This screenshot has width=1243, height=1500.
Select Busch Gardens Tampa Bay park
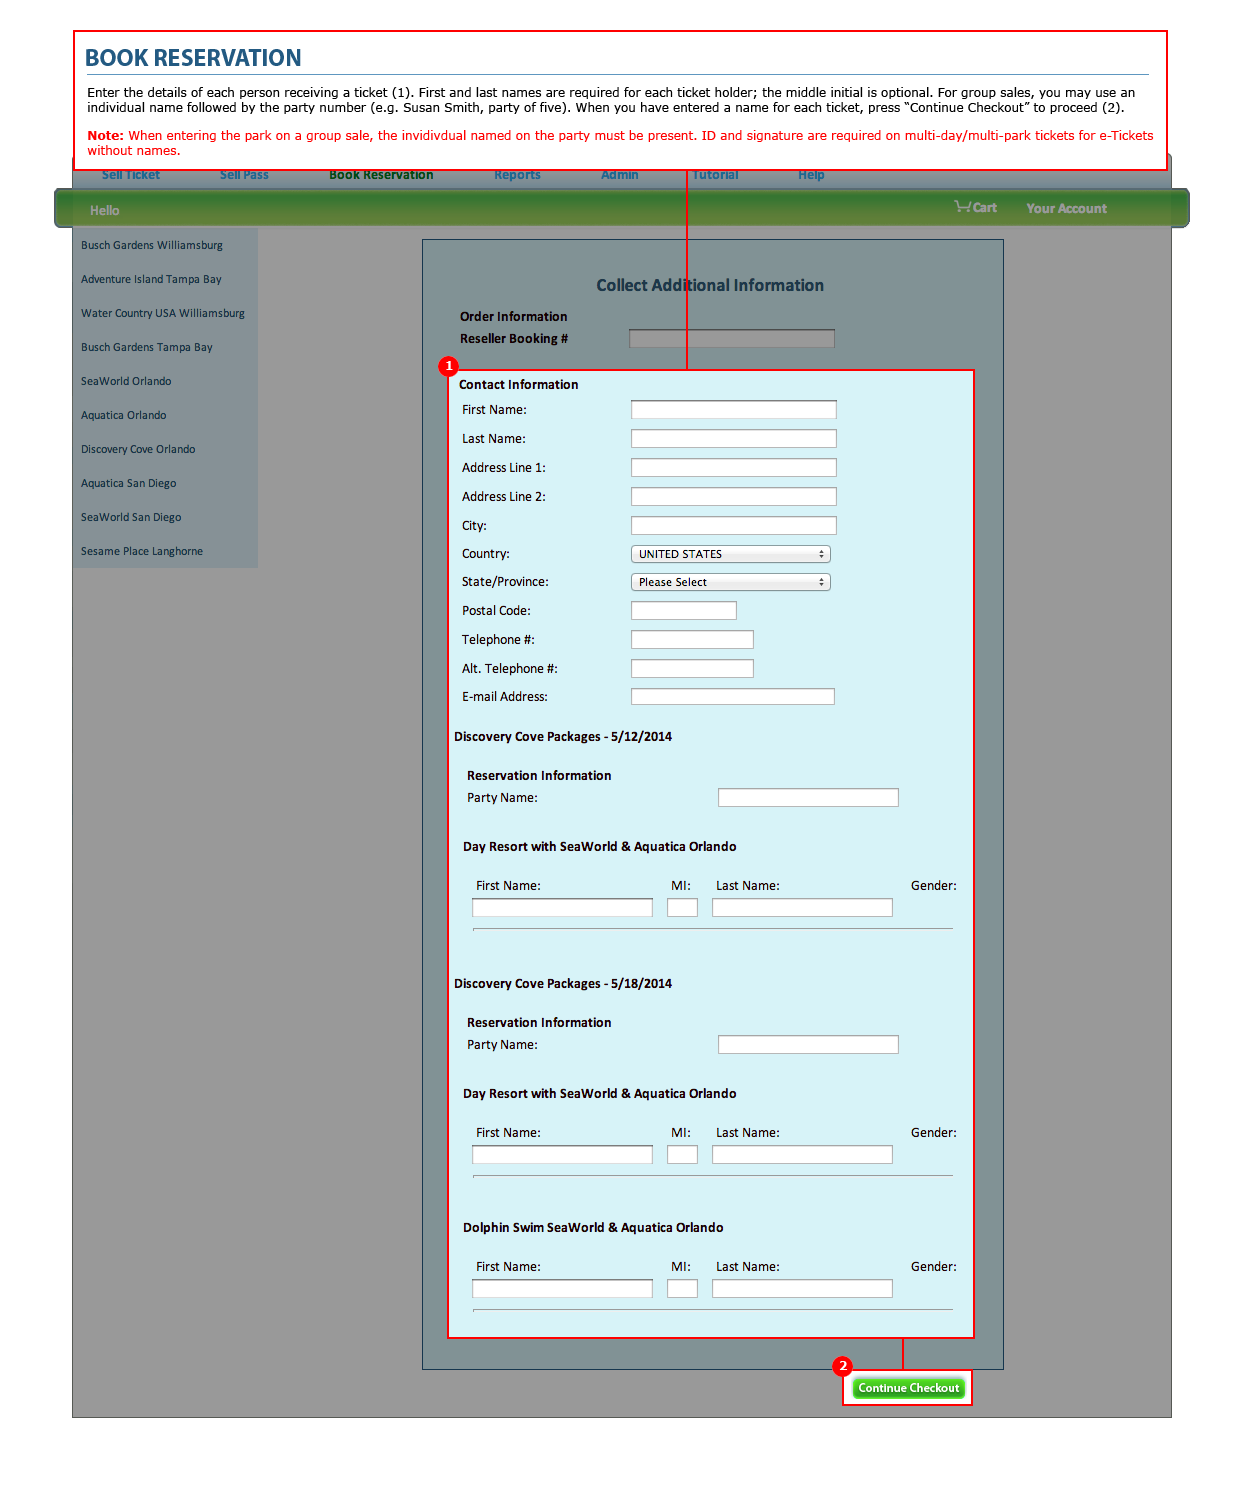pyautogui.click(x=147, y=347)
